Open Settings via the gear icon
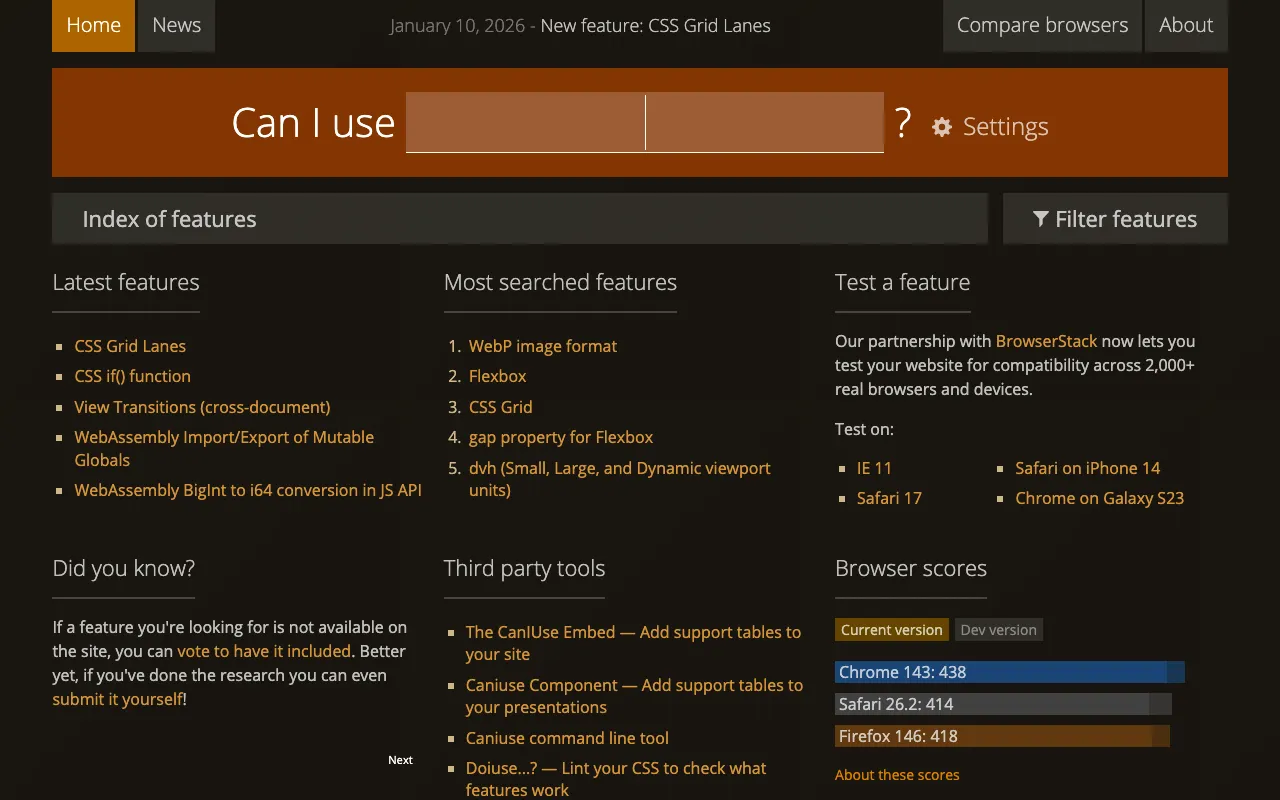 [x=941, y=127]
